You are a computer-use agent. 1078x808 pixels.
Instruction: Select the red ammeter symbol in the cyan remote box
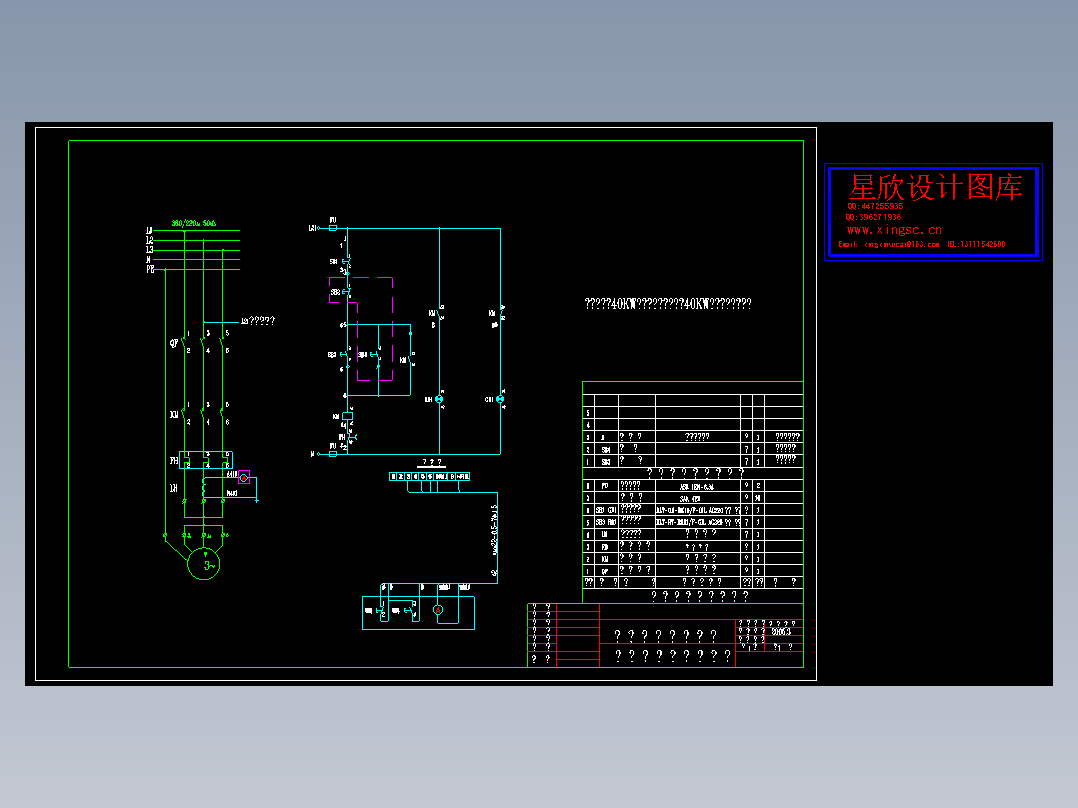point(438,610)
